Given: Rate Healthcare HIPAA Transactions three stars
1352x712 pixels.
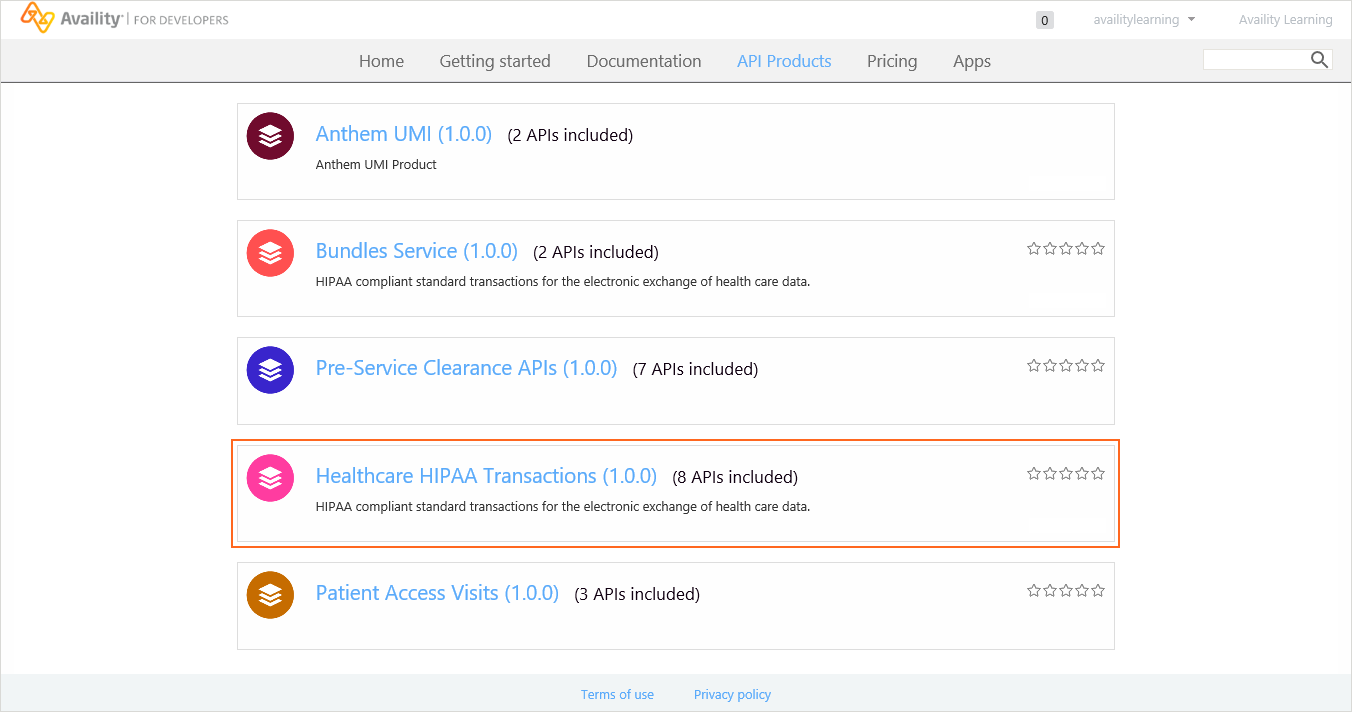Looking at the screenshot, I should (x=1066, y=474).
